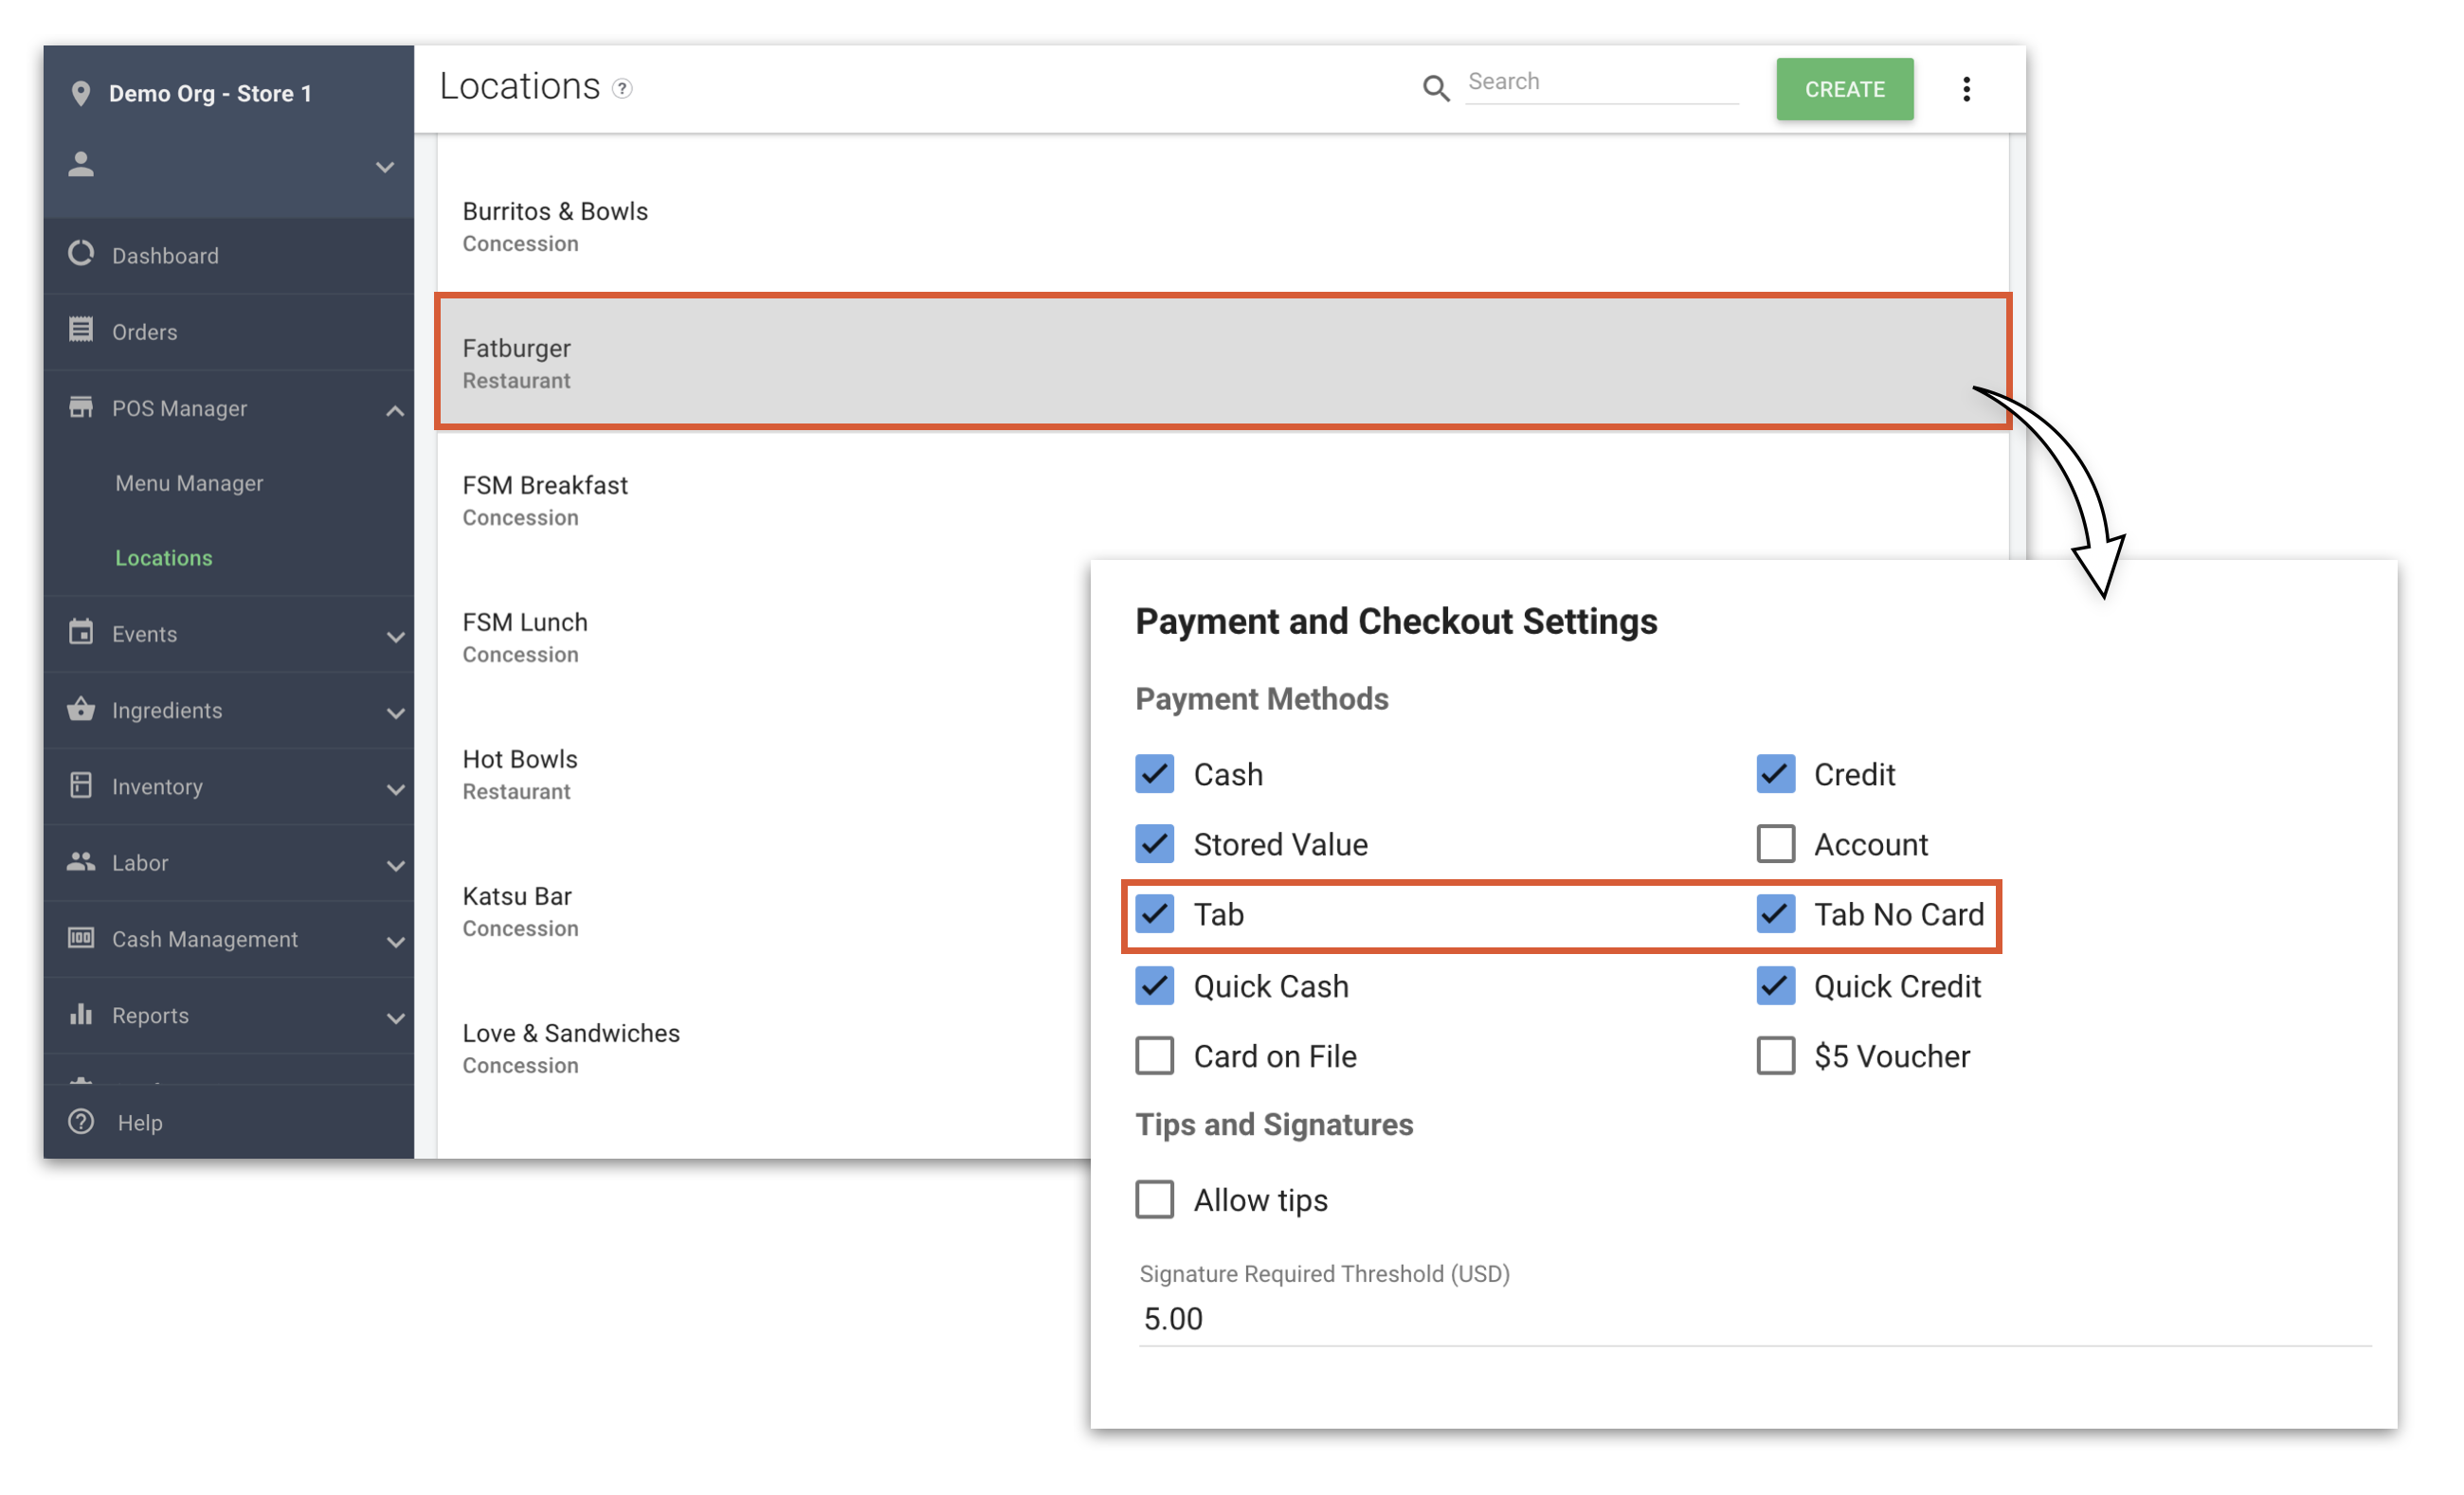Screen dimensions: 2464x1495
Task: Click the Help question mark icon
Action: 81,1122
